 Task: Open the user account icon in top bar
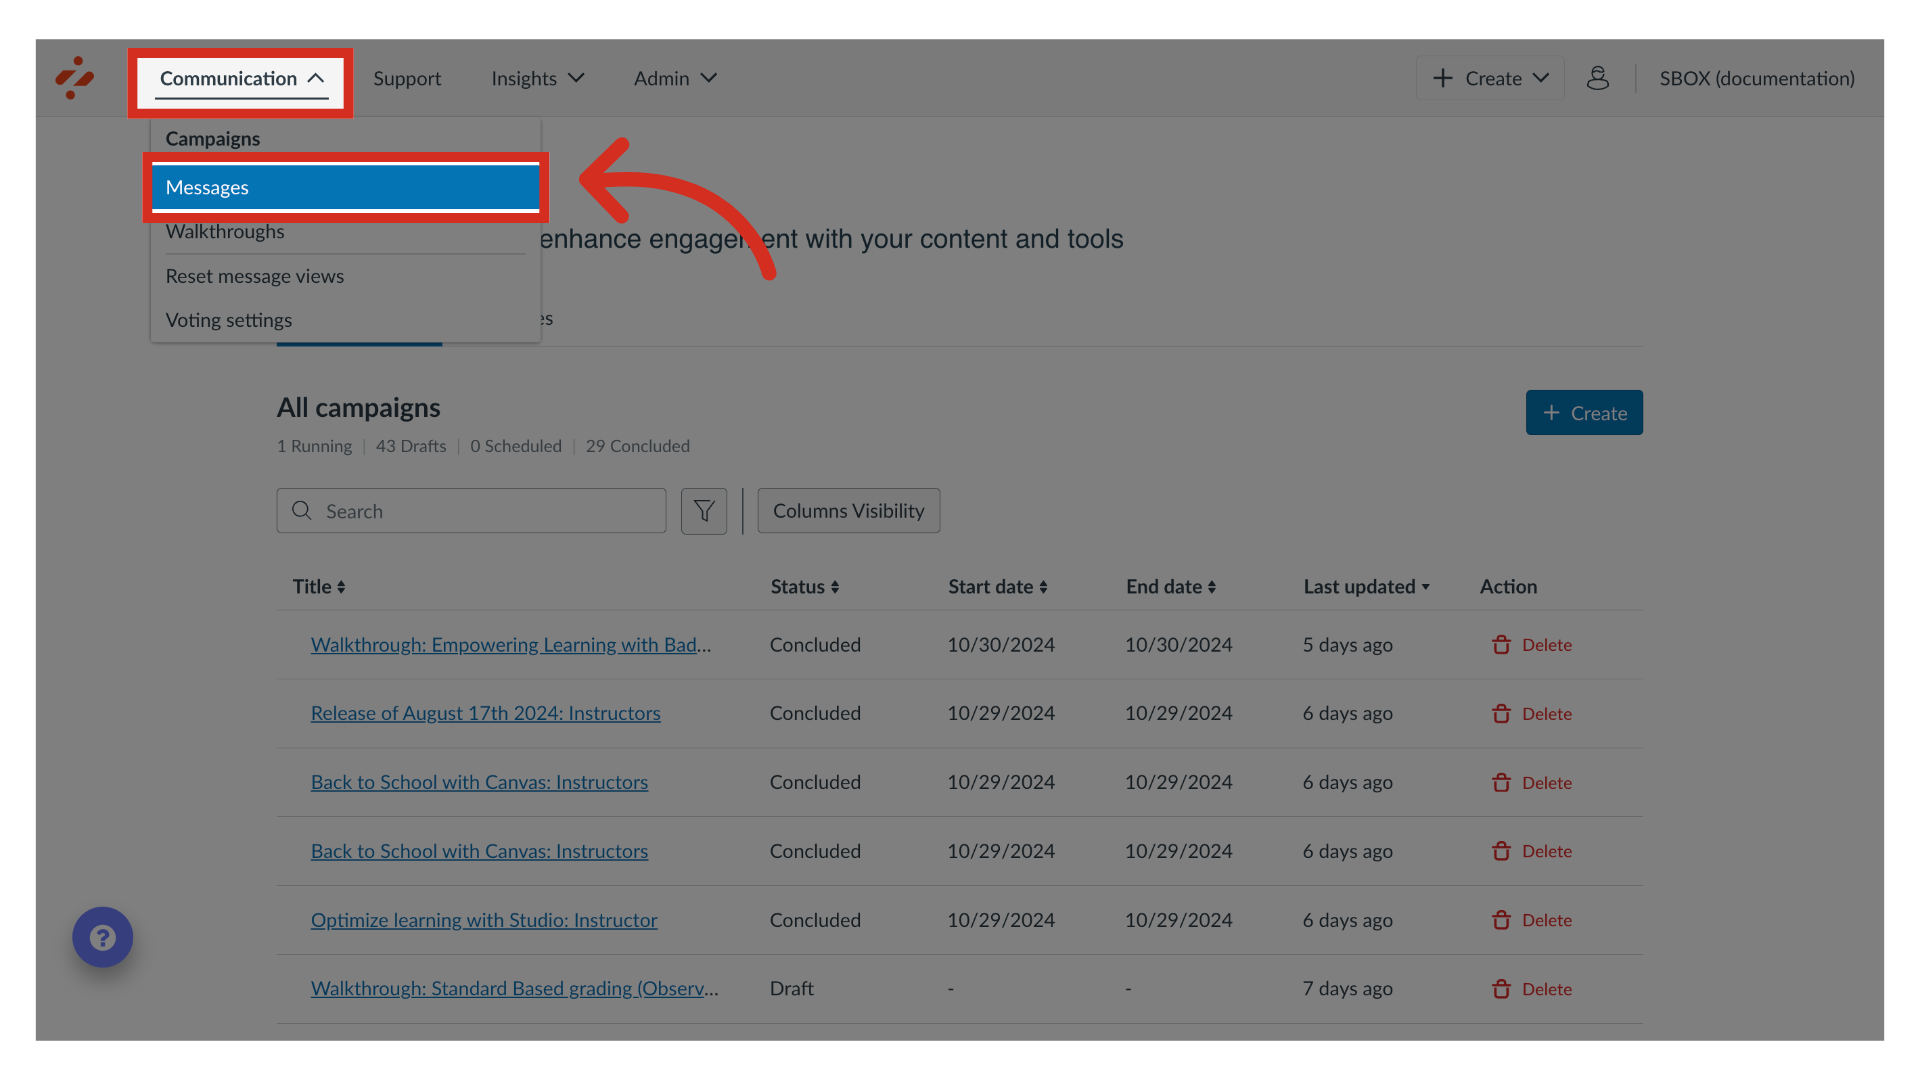pyautogui.click(x=1597, y=78)
